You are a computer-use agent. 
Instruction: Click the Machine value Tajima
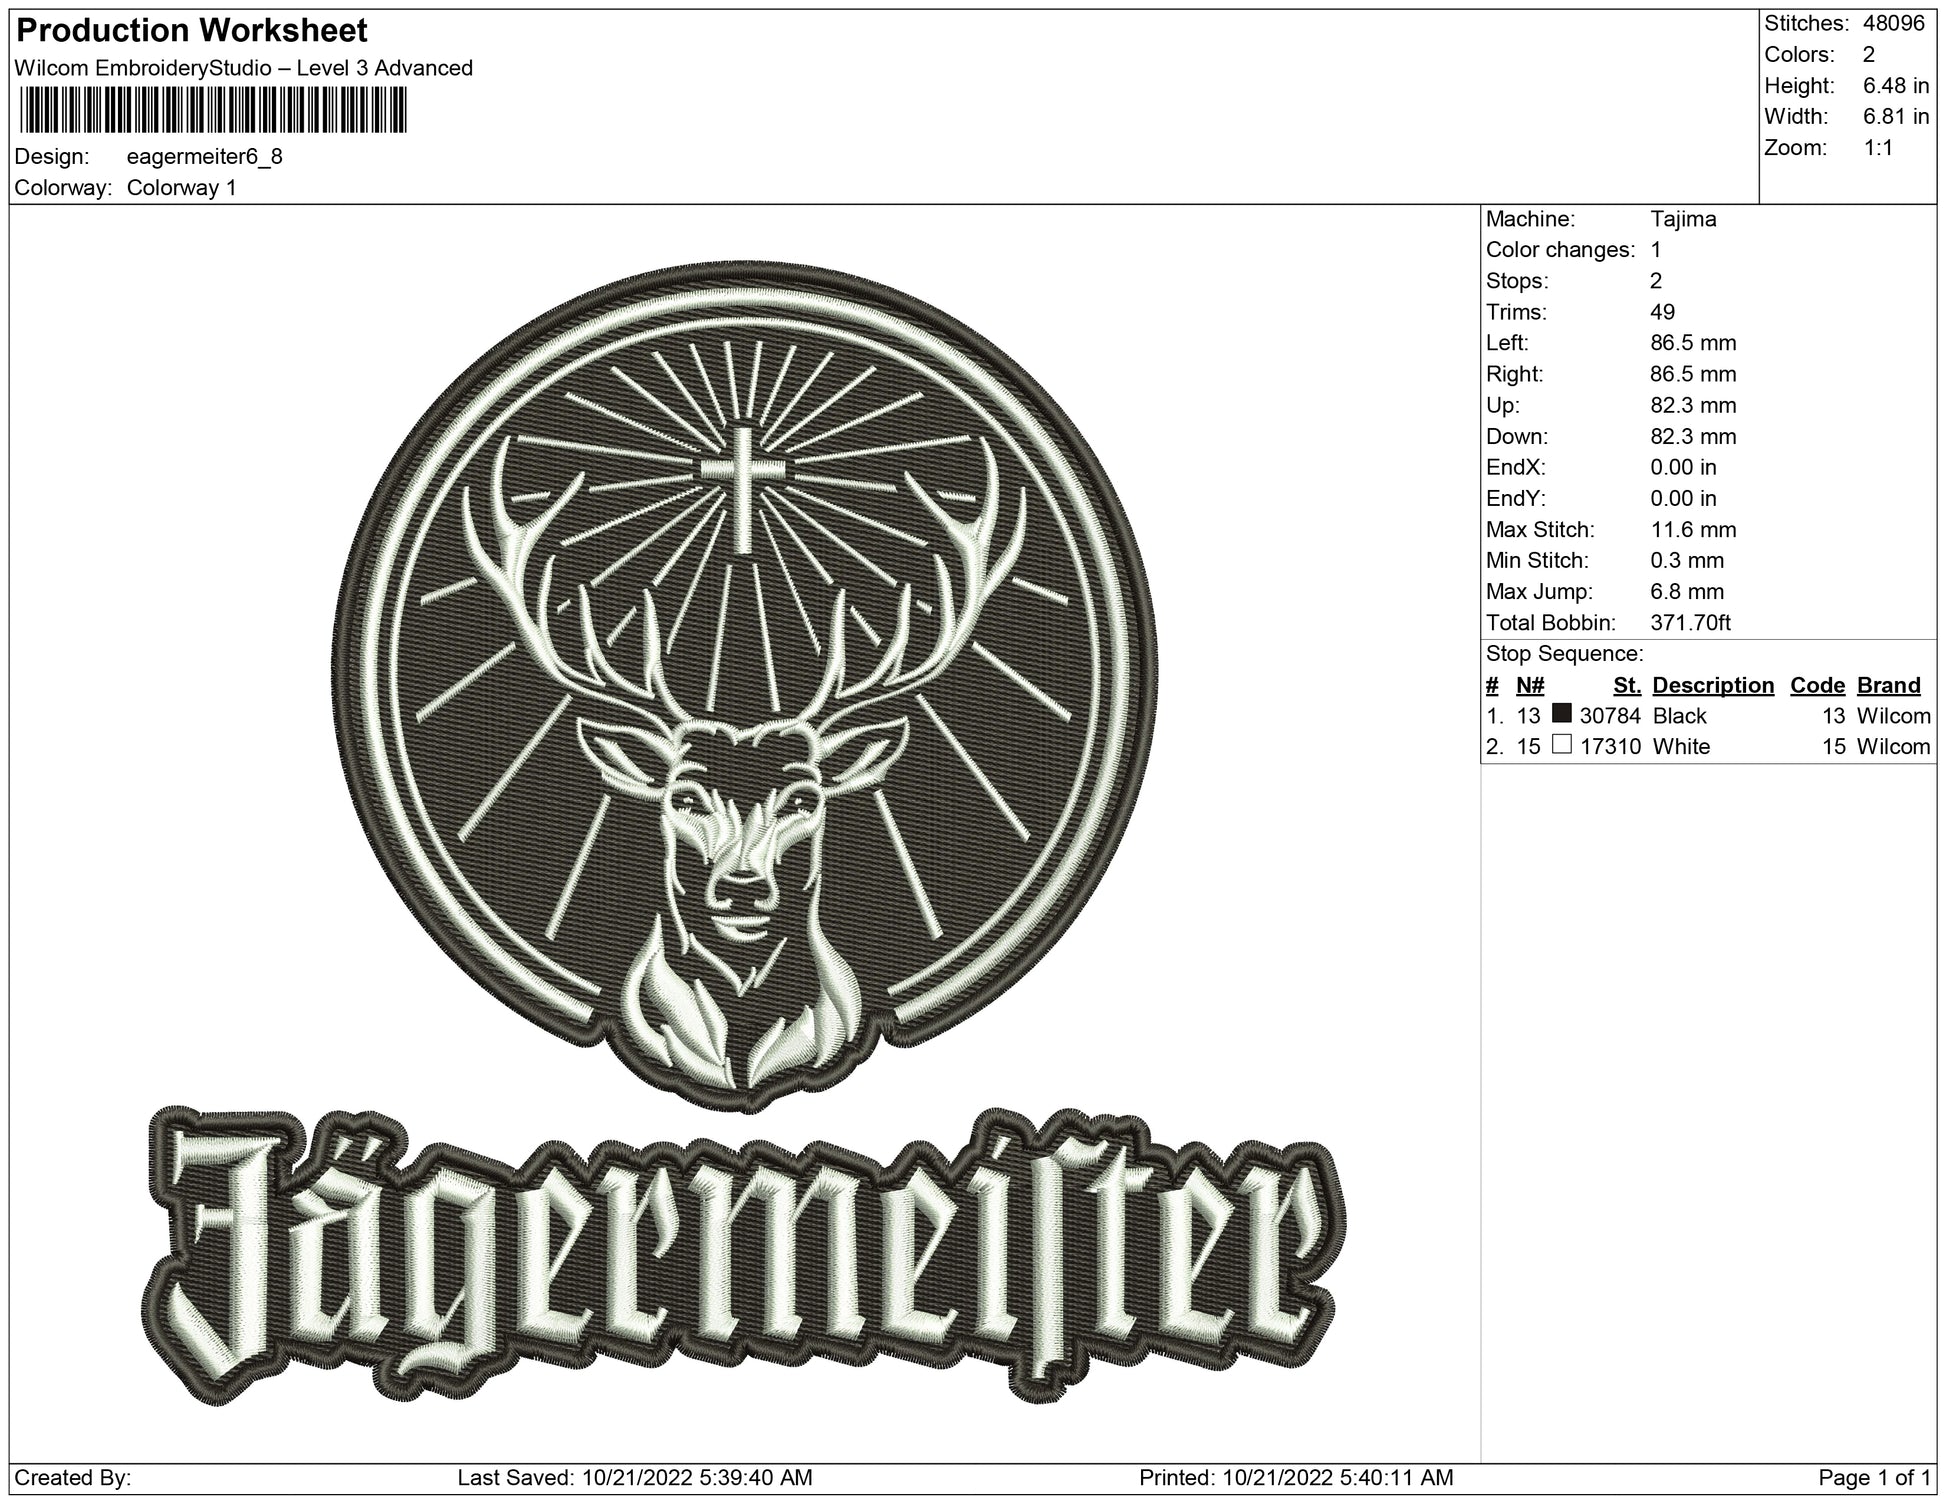click(1683, 219)
